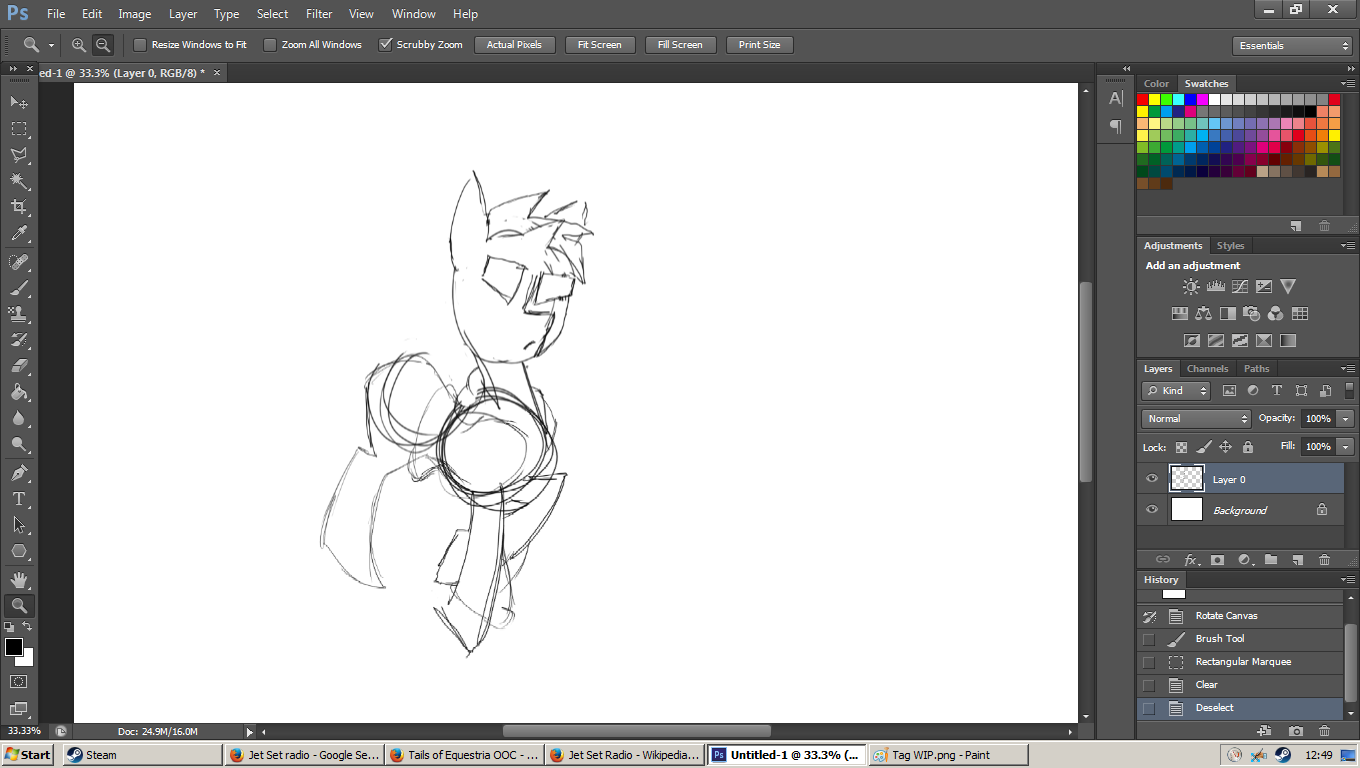1360x768 pixels.
Task: Click the Fit Screen button
Action: click(599, 45)
